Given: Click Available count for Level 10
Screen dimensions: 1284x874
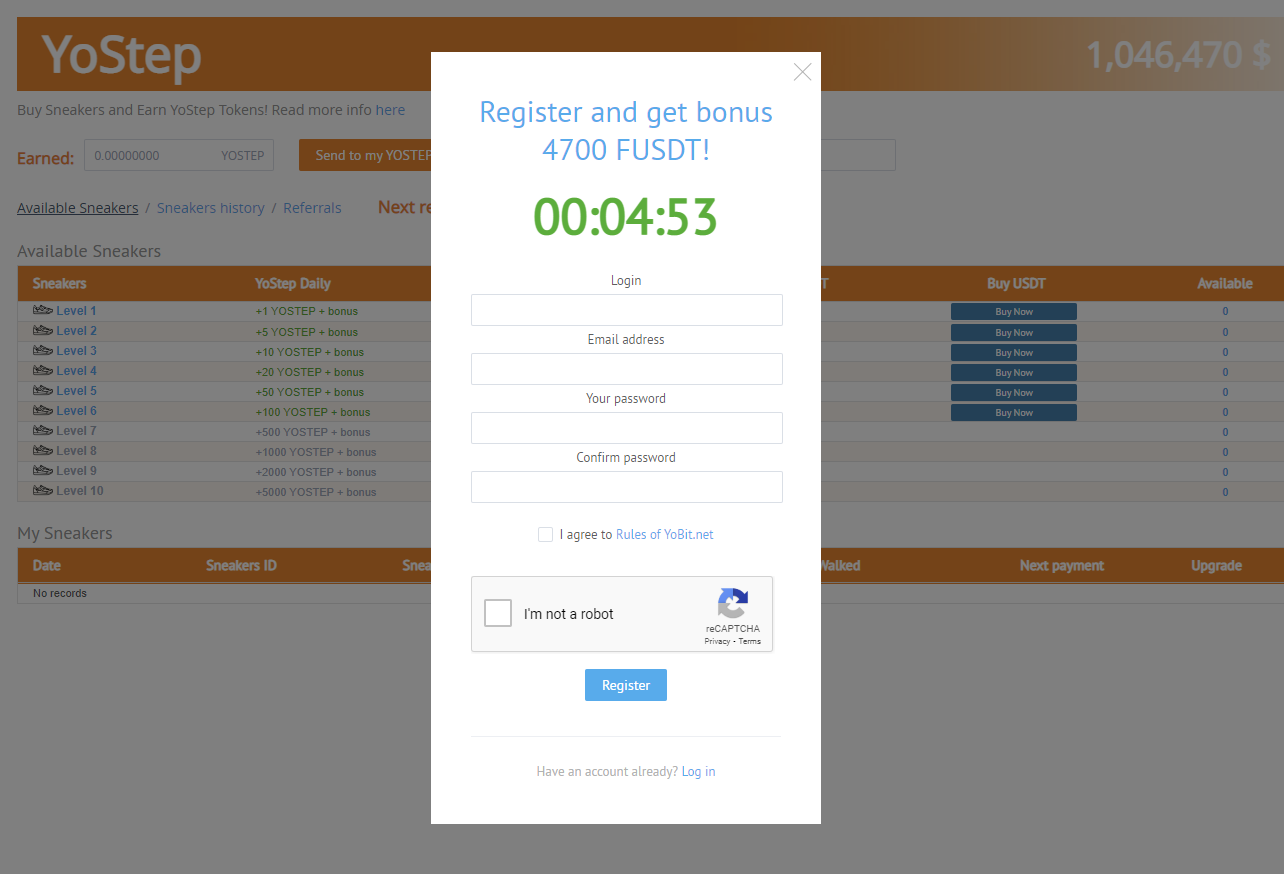Looking at the screenshot, I should pyautogui.click(x=1225, y=491).
